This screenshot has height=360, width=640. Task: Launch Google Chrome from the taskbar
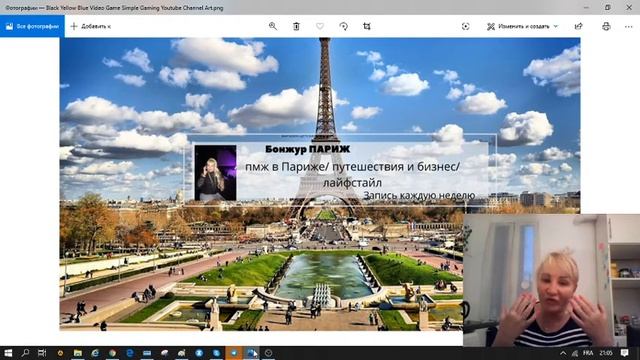[x=112, y=353]
